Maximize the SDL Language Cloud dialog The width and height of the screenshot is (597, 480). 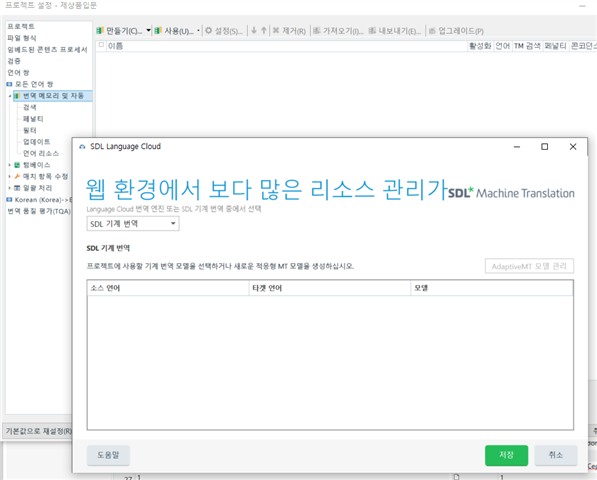click(545, 147)
